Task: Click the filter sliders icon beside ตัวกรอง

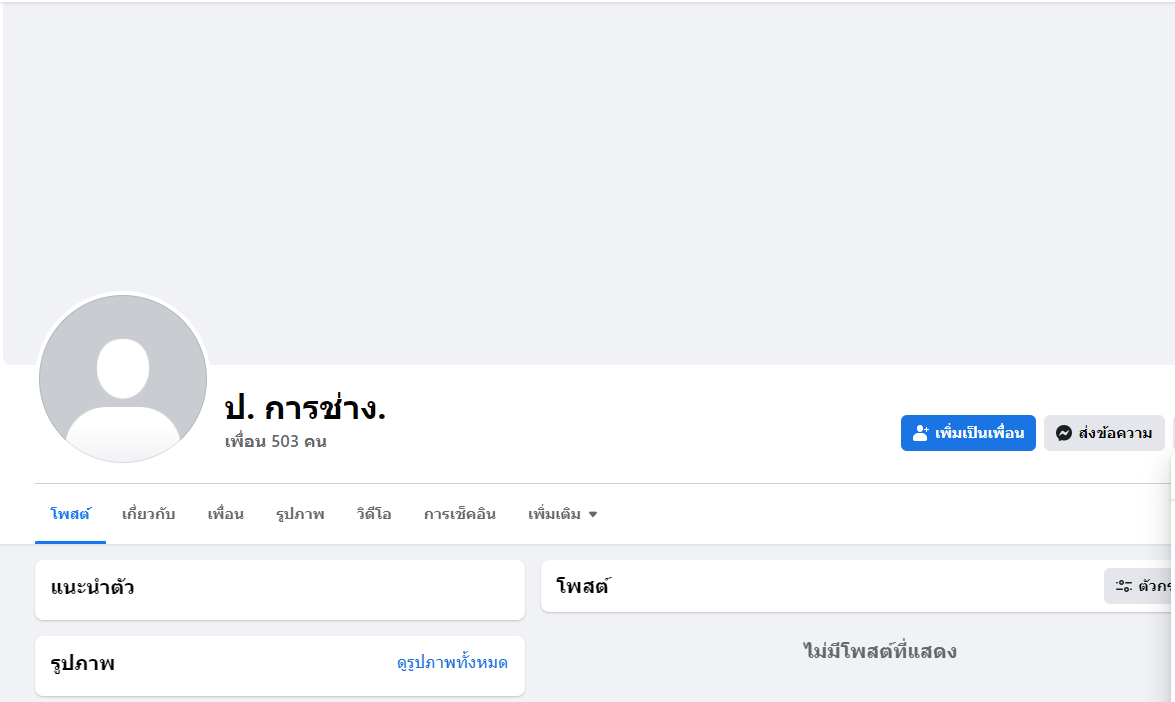Action: (x=1124, y=586)
